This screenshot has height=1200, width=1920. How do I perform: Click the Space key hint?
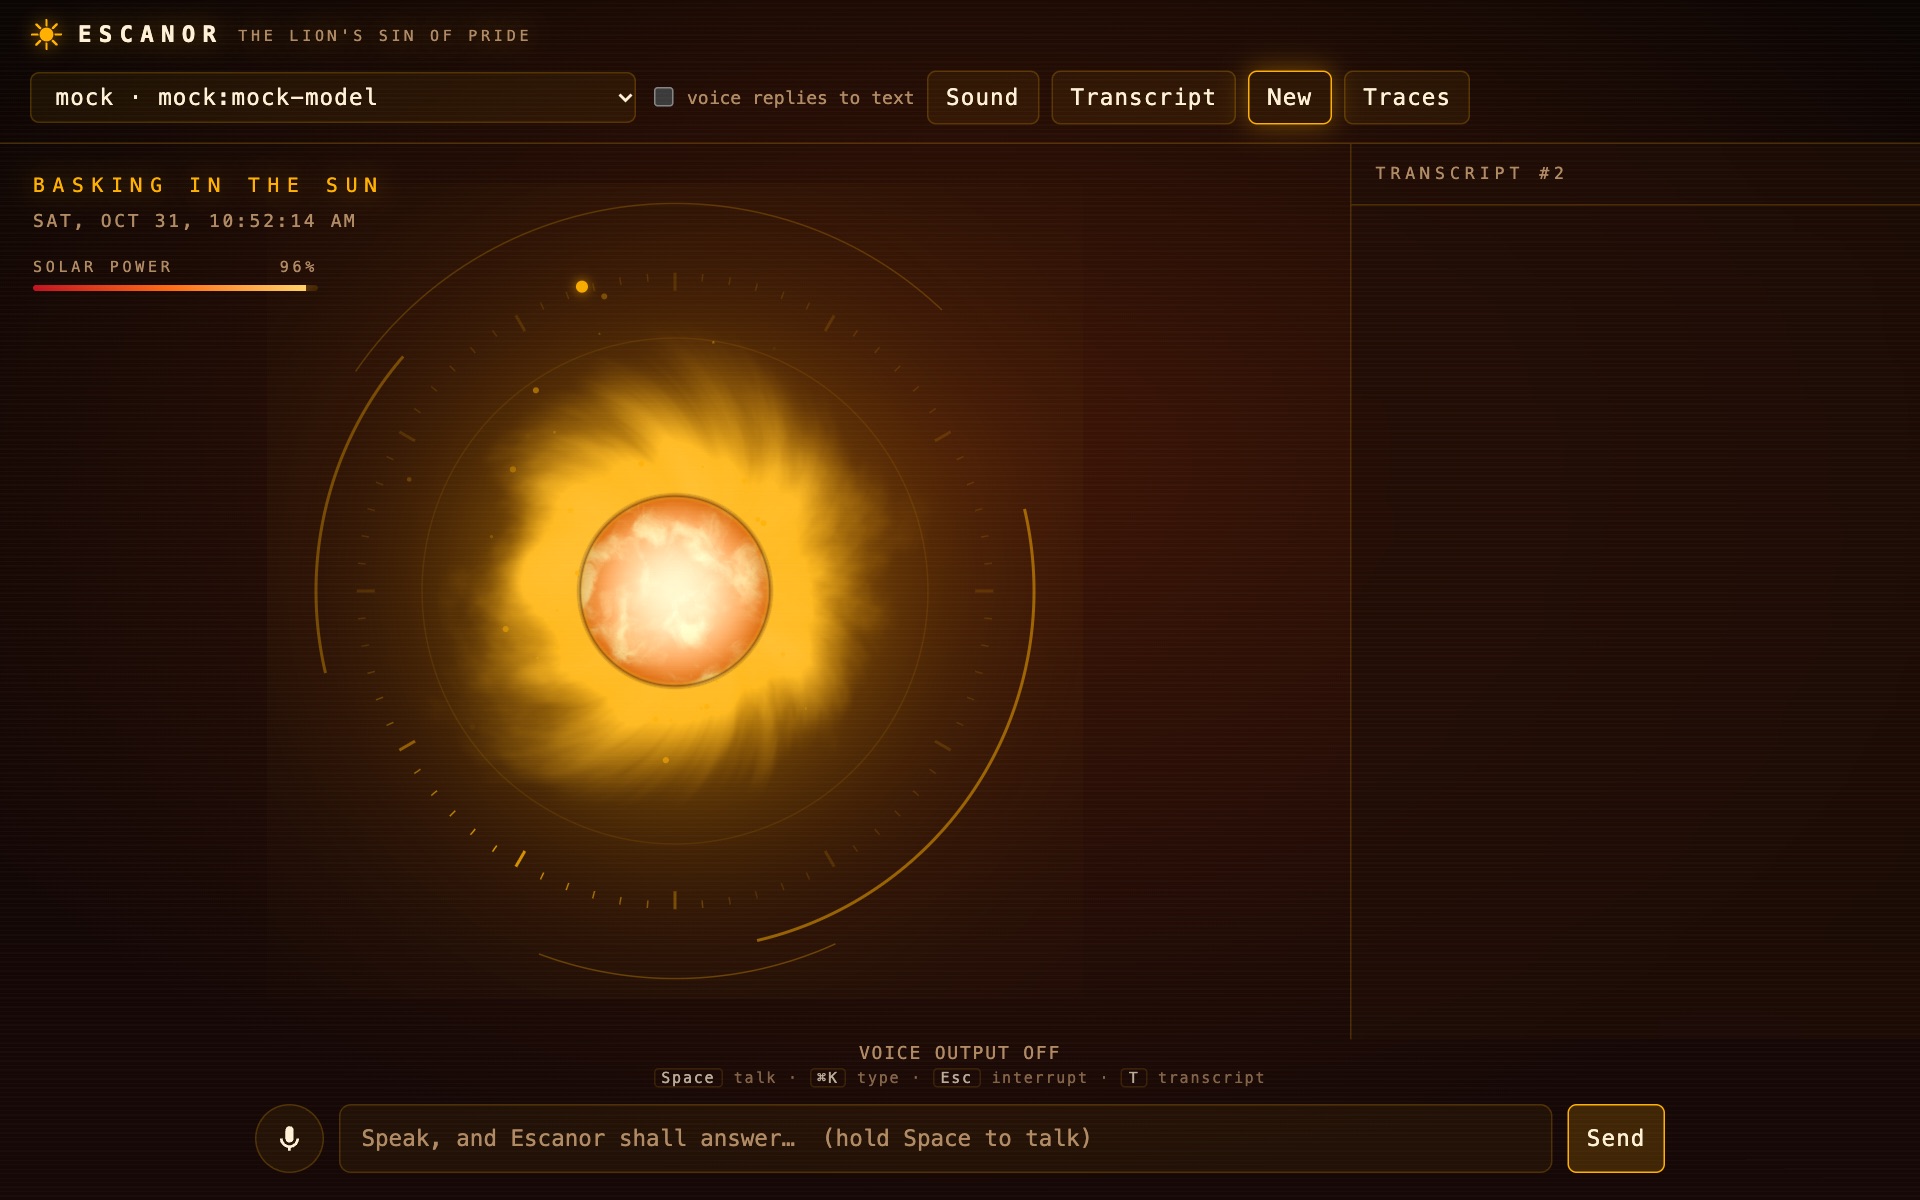pyautogui.click(x=687, y=1078)
